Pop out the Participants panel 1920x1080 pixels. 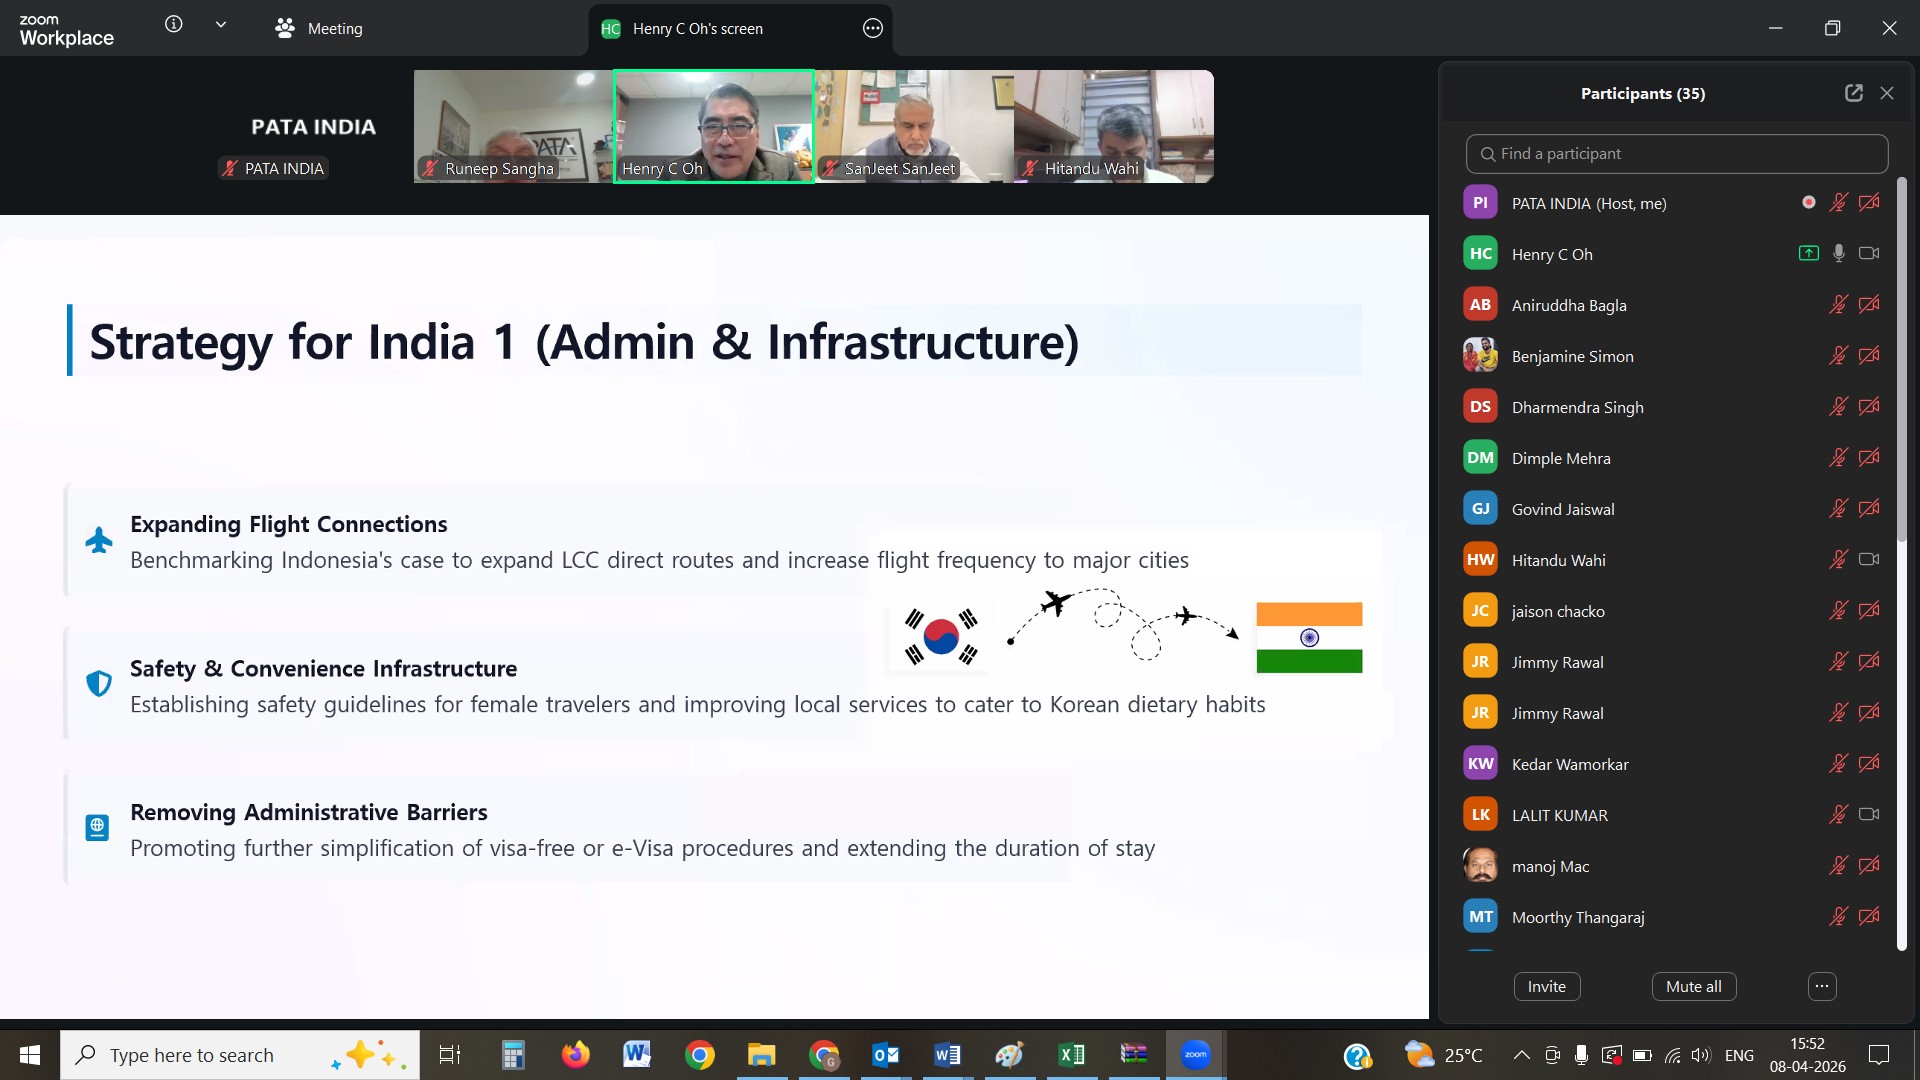pos(1853,92)
